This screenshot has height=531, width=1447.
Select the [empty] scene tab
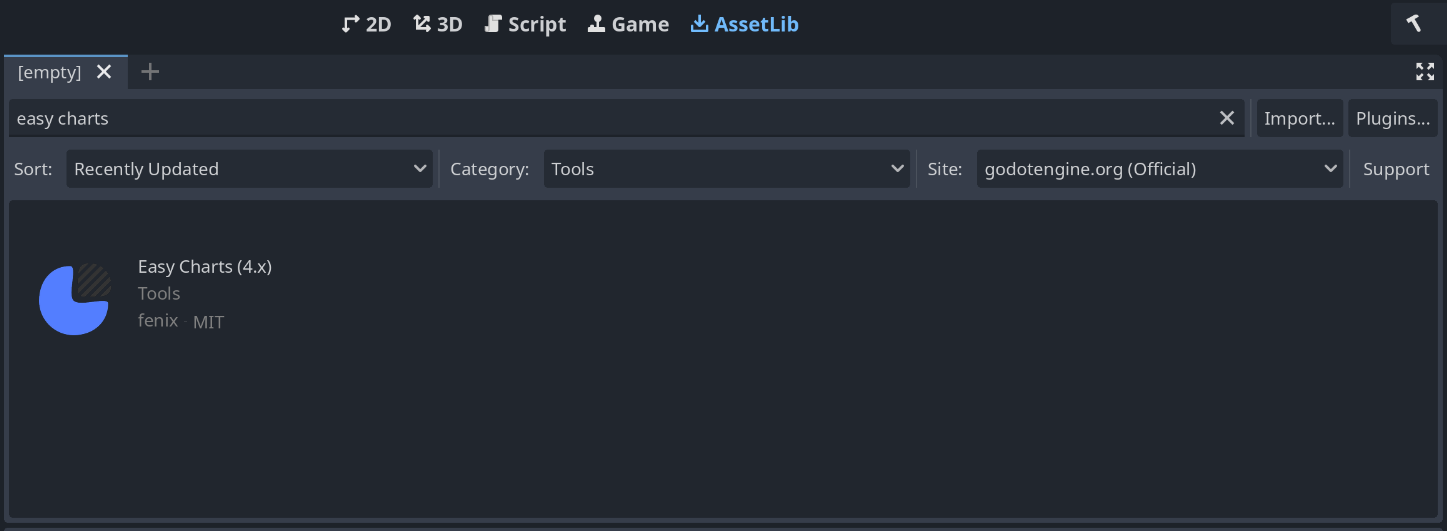coord(50,72)
